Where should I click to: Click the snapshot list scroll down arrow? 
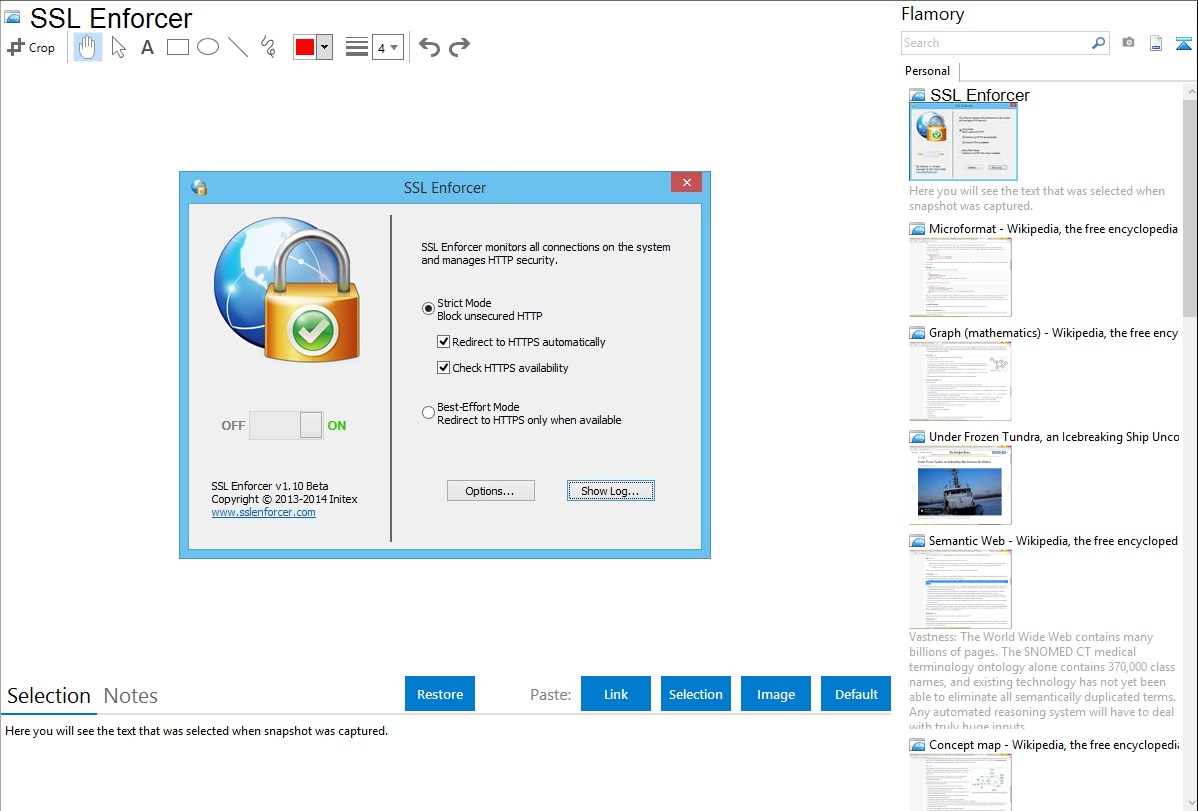pyautogui.click(x=1190, y=803)
